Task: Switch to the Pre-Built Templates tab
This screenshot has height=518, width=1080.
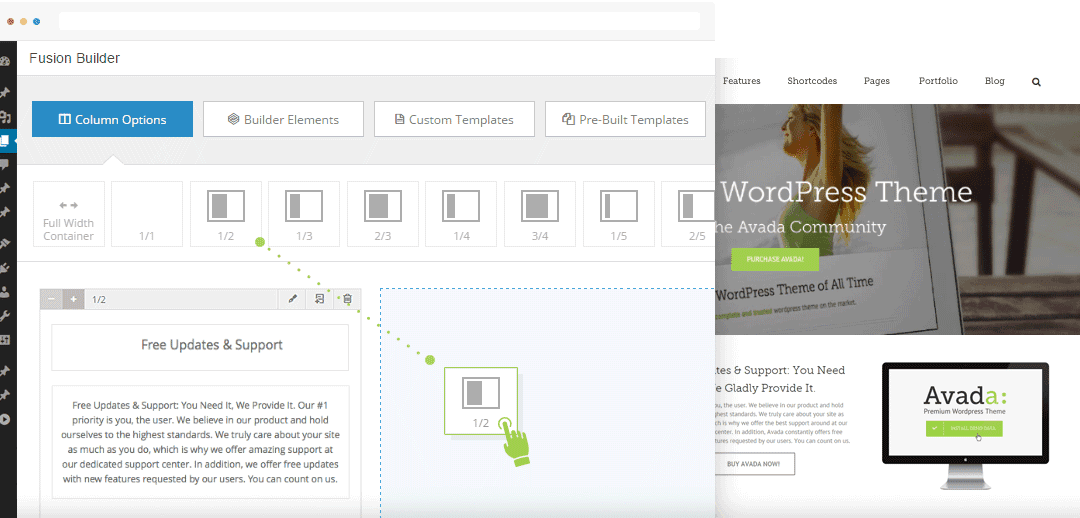Action: [x=625, y=119]
